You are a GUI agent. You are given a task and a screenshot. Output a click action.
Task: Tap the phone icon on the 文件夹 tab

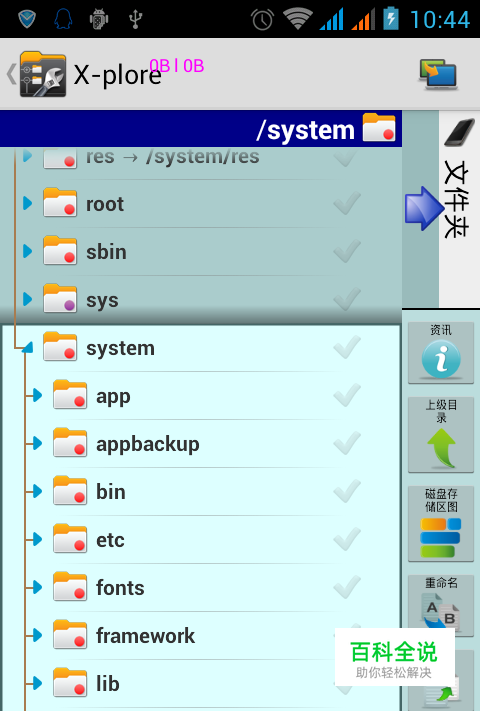pyautogui.click(x=460, y=133)
